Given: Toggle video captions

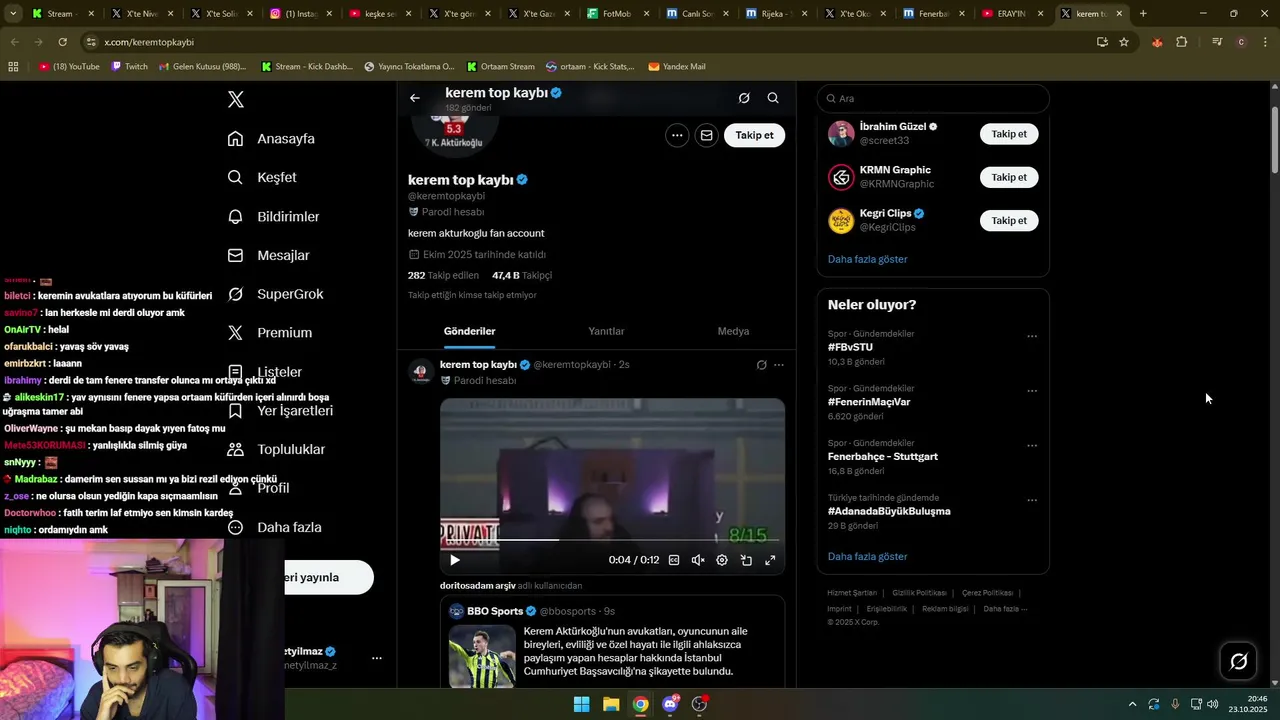Looking at the screenshot, I should click(x=674, y=560).
